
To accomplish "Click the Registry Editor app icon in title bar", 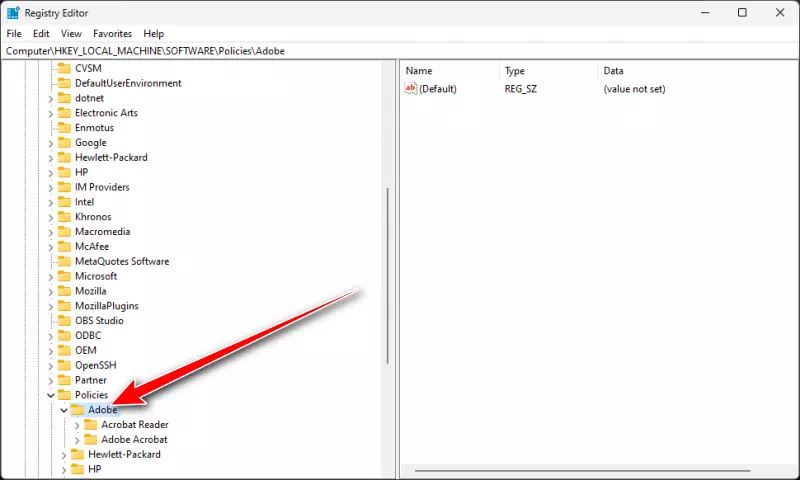I will [13, 13].
